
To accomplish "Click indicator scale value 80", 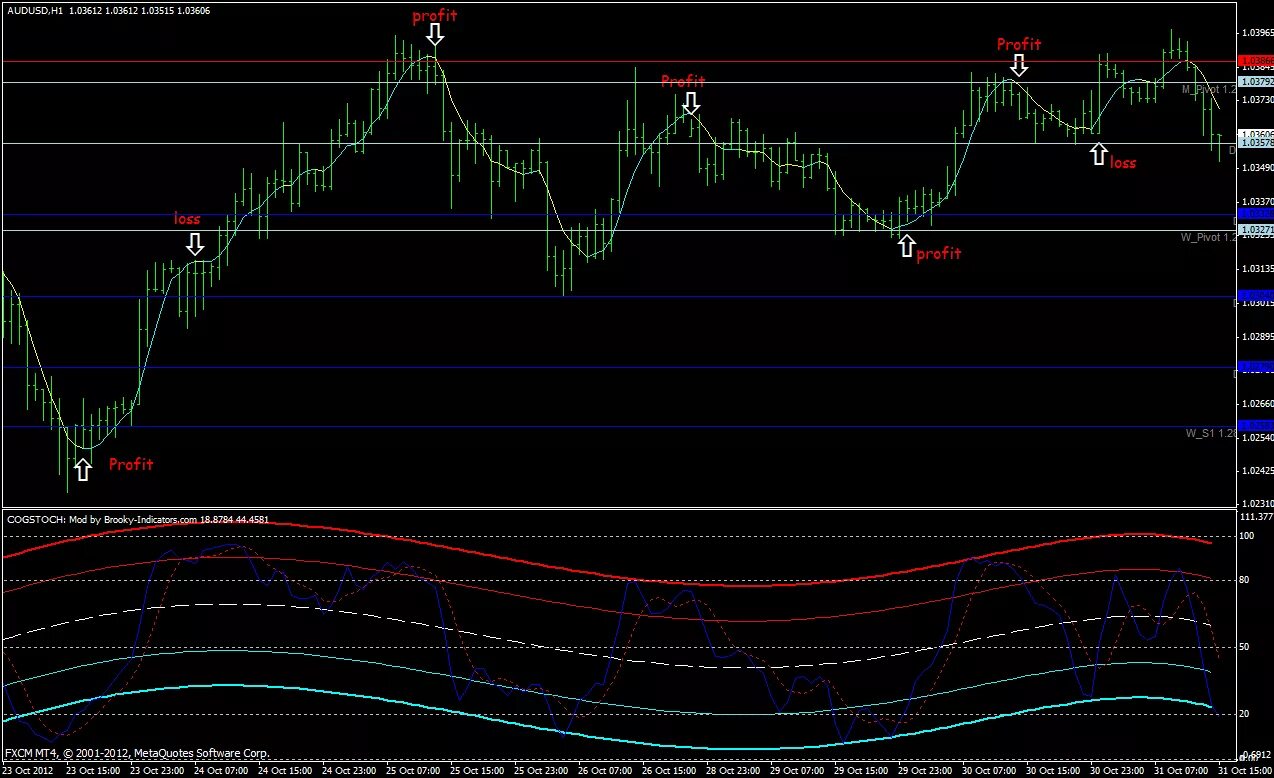I will click(1246, 580).
